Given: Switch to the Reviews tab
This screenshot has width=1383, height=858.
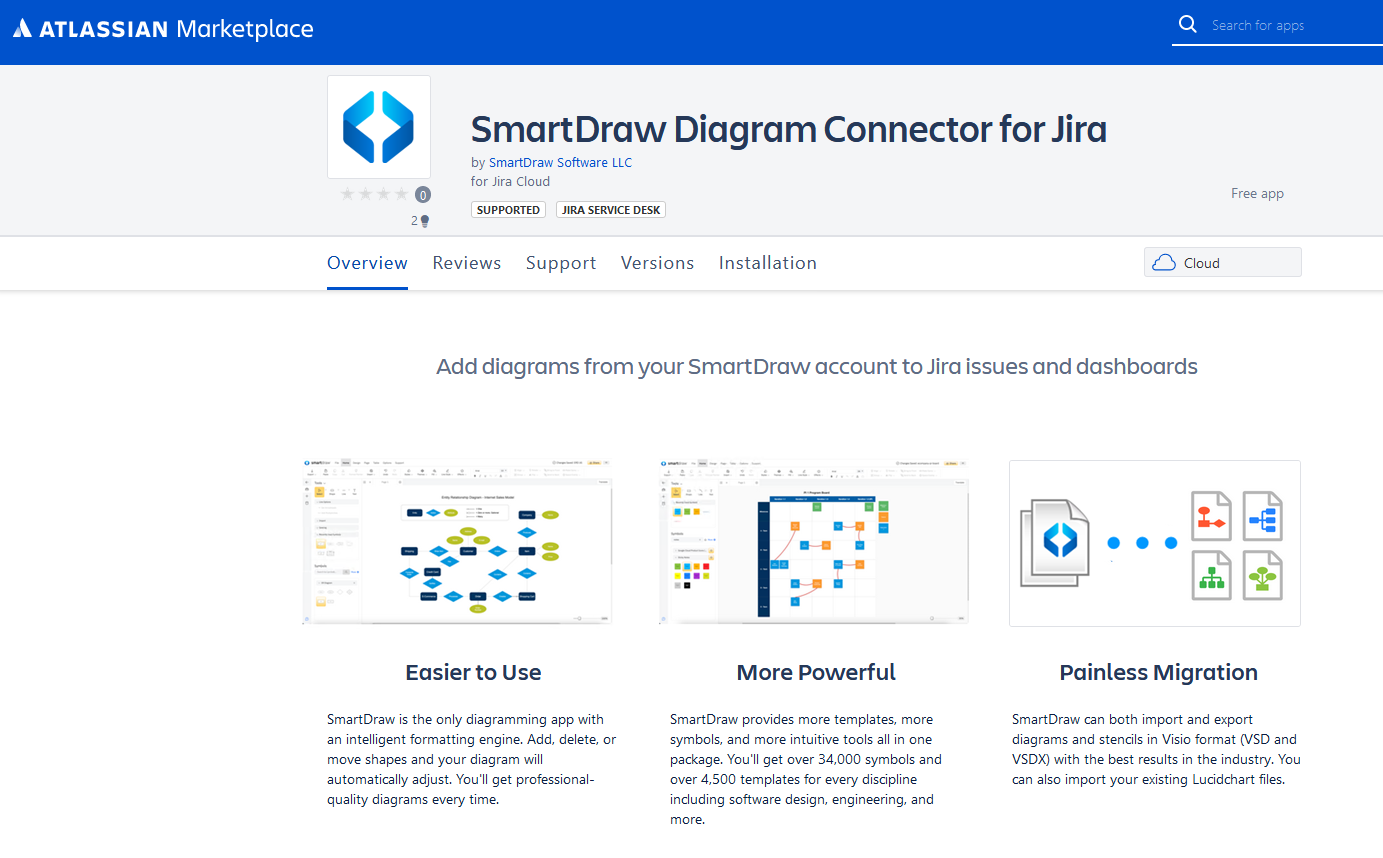Looking at the screenshot, I should pos(467,262).
